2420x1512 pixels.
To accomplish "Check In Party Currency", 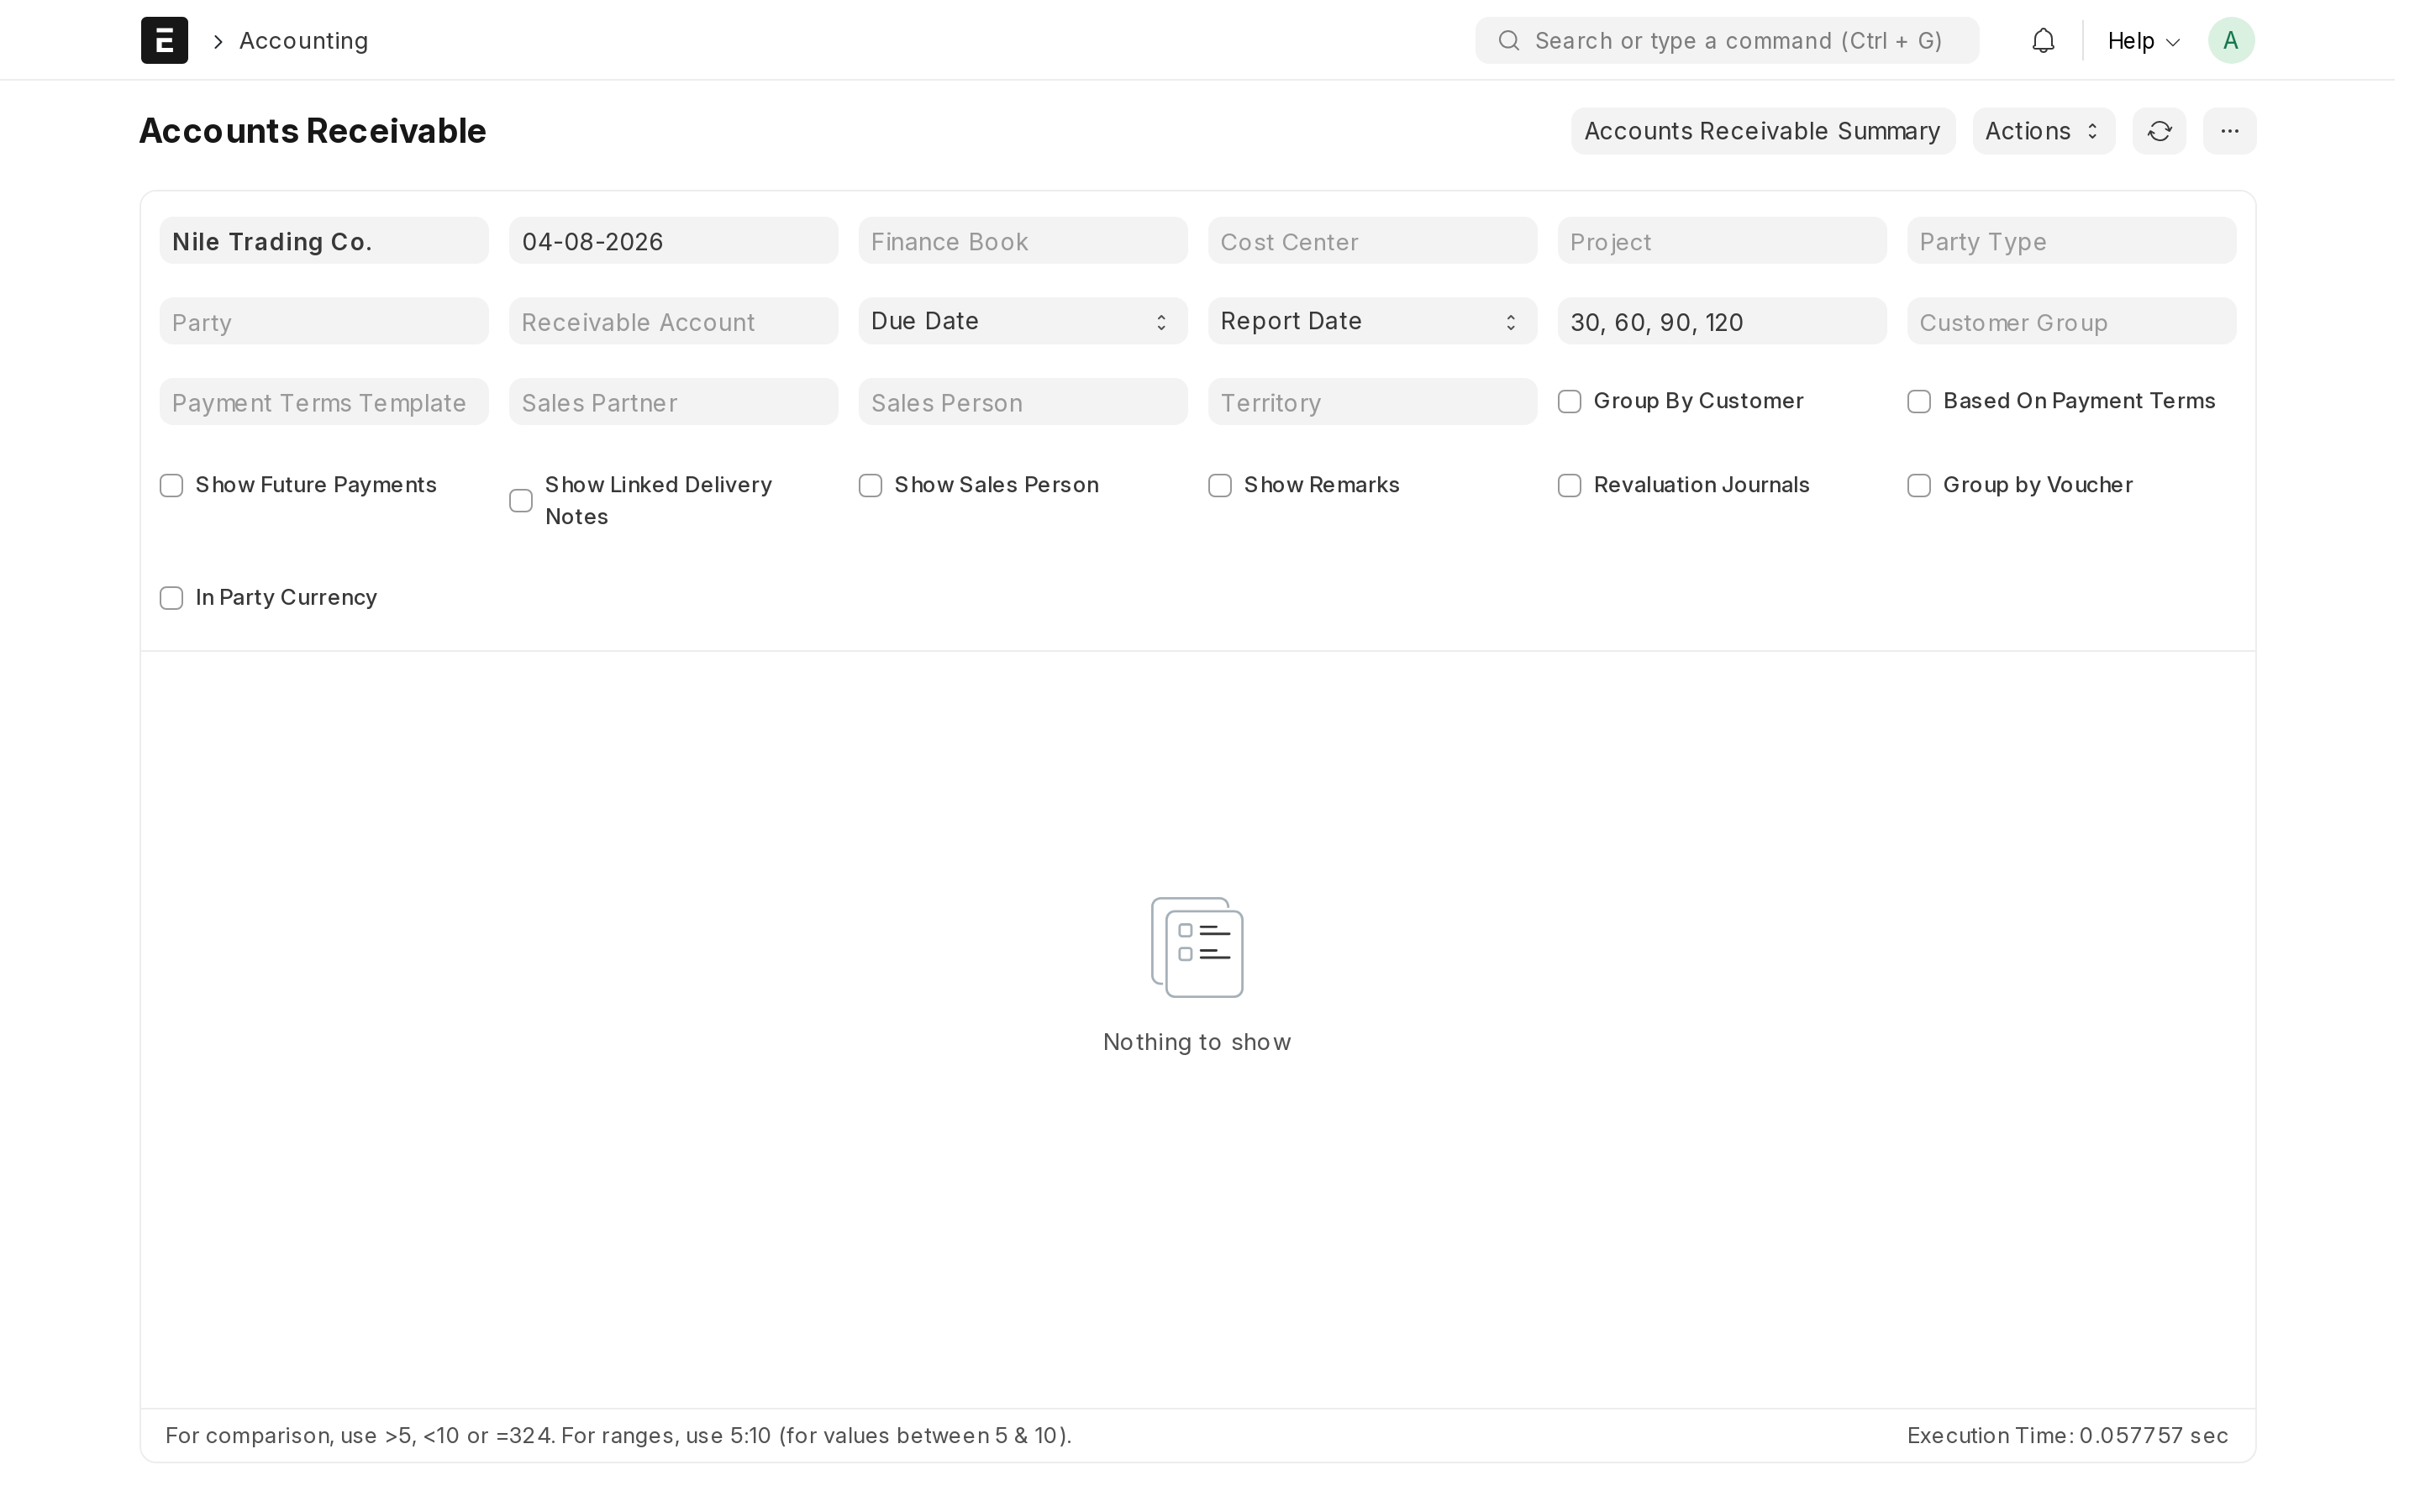I will tap(172, 598).
